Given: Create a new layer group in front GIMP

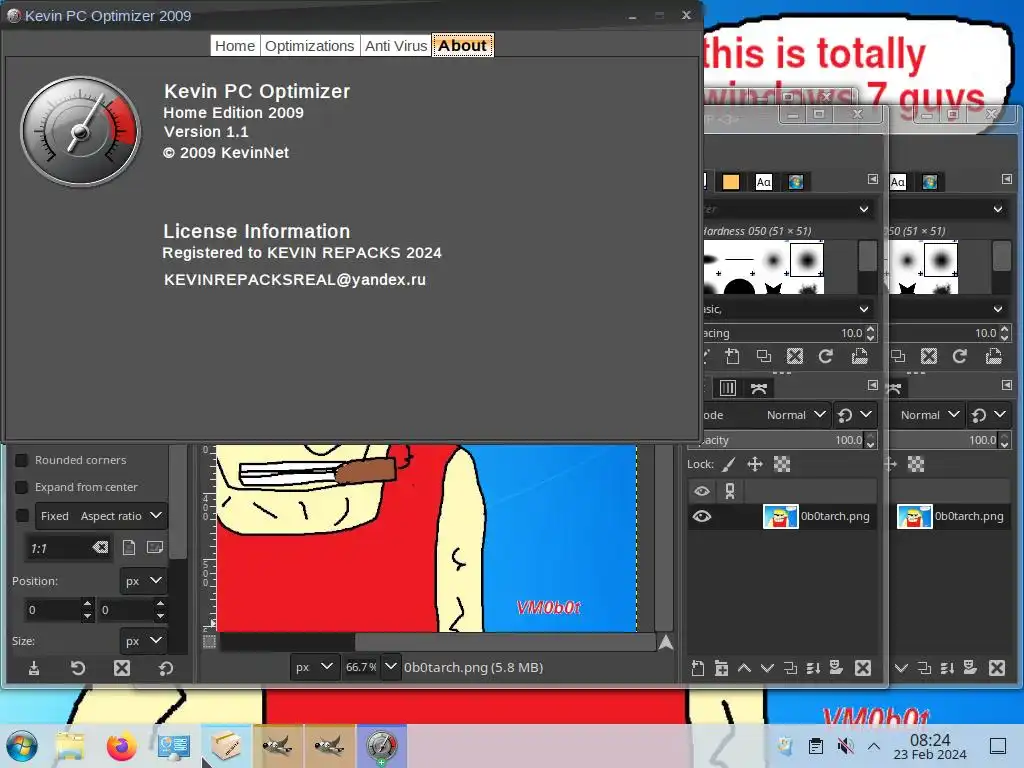Looking at the screenshot, I should pyautogui.click(x=721, y=668).
